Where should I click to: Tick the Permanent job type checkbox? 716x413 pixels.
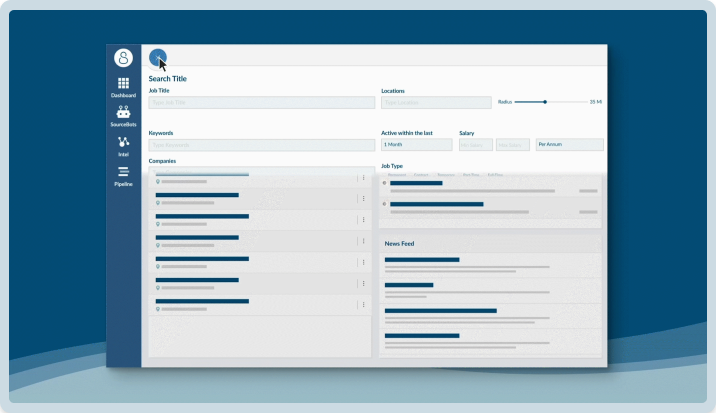(384, 175)
